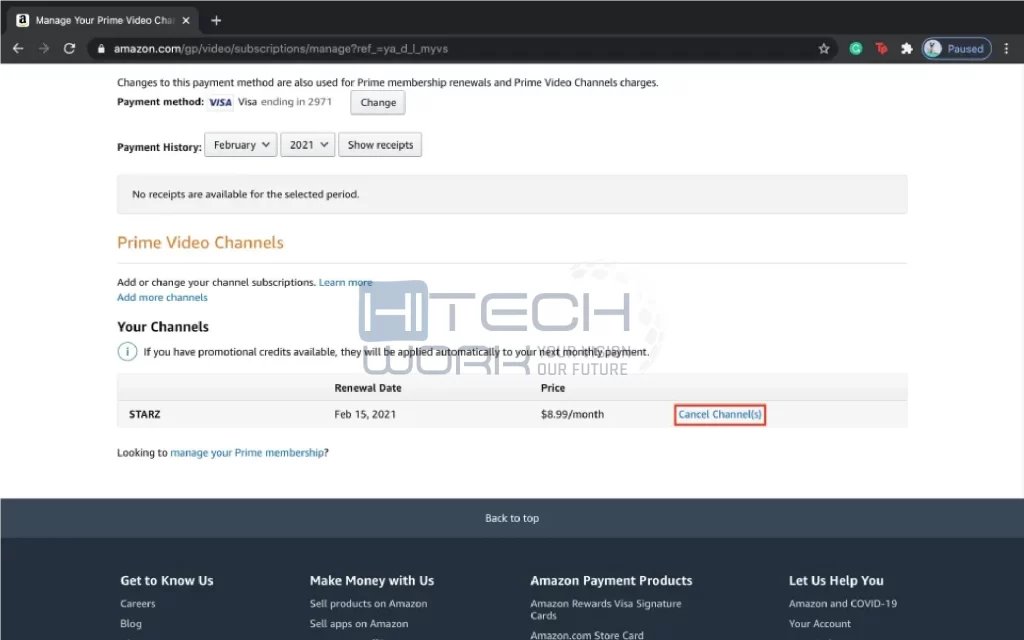1024x640 pixels.
Task: Click the Renewal Date column header
Action: (x=368, y=388)
